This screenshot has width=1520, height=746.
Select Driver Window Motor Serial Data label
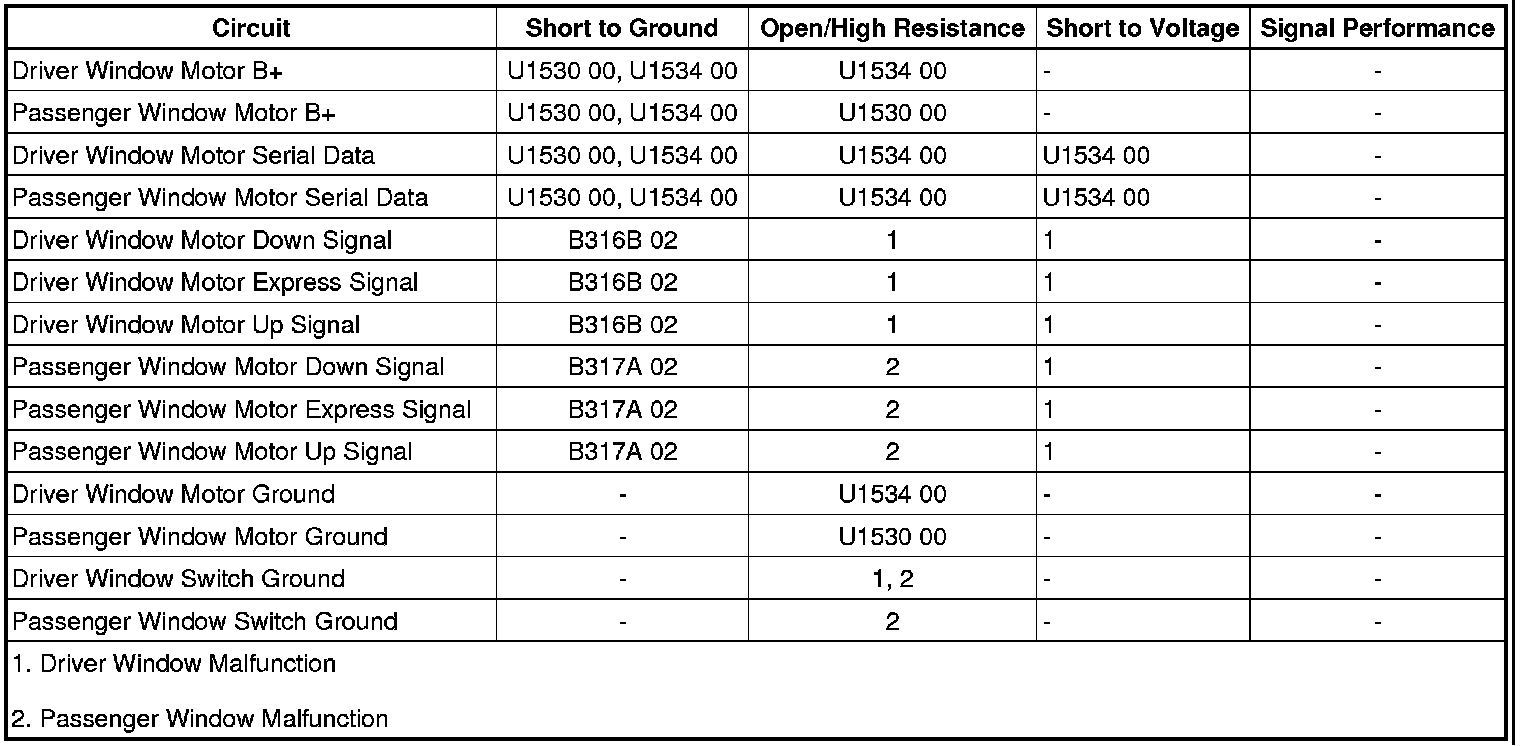pyautogui.click(x=194, y=155)
